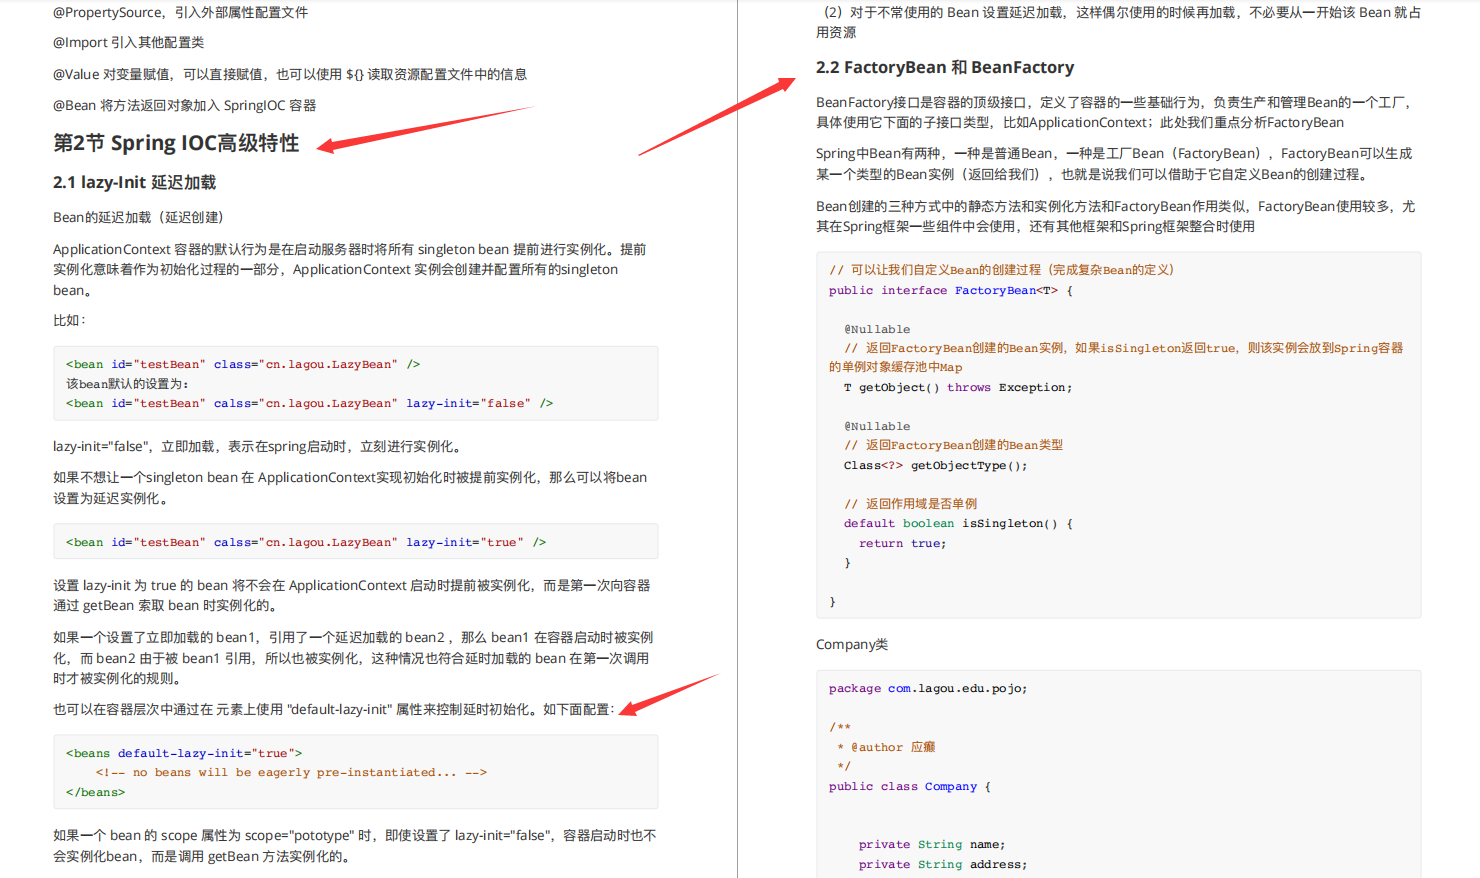Click the getObjectType() method line
This screenshot has width=1480, height=878.
pyautogui.click(x=938, y=465)
